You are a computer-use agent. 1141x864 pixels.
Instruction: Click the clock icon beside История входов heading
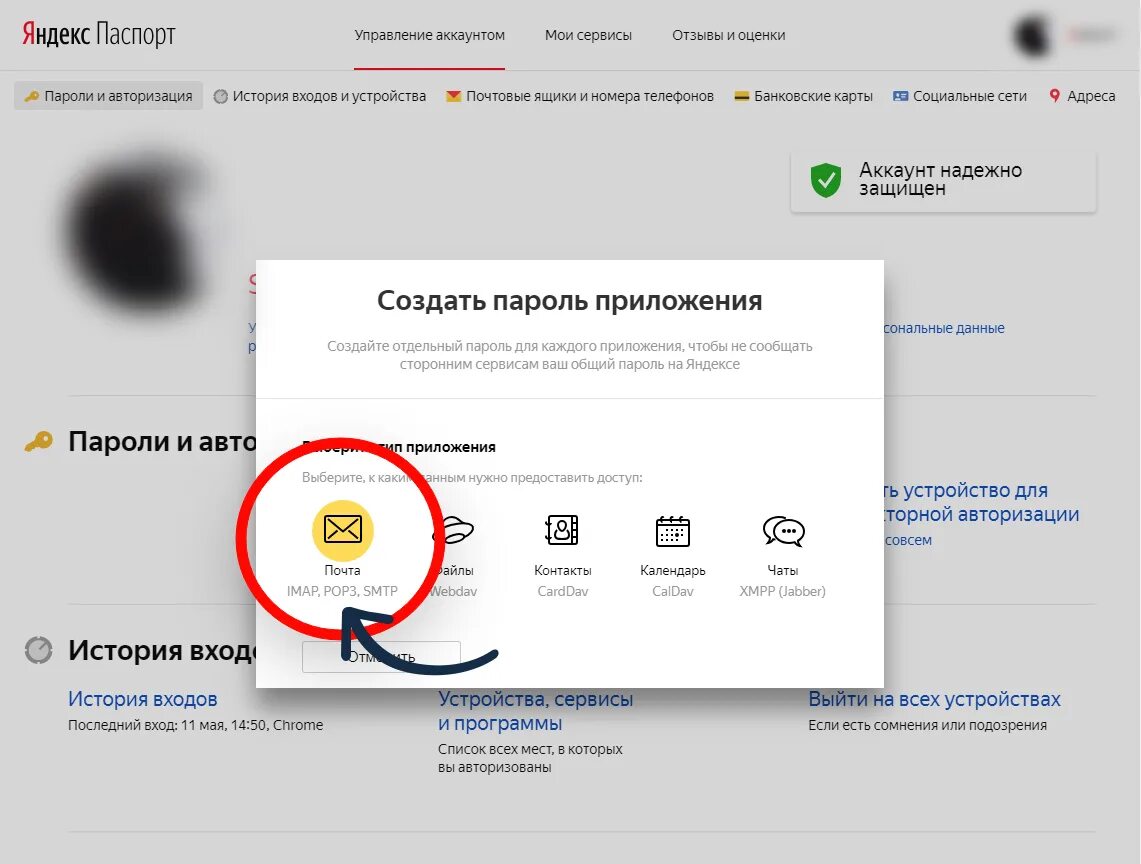coord(39,650)
